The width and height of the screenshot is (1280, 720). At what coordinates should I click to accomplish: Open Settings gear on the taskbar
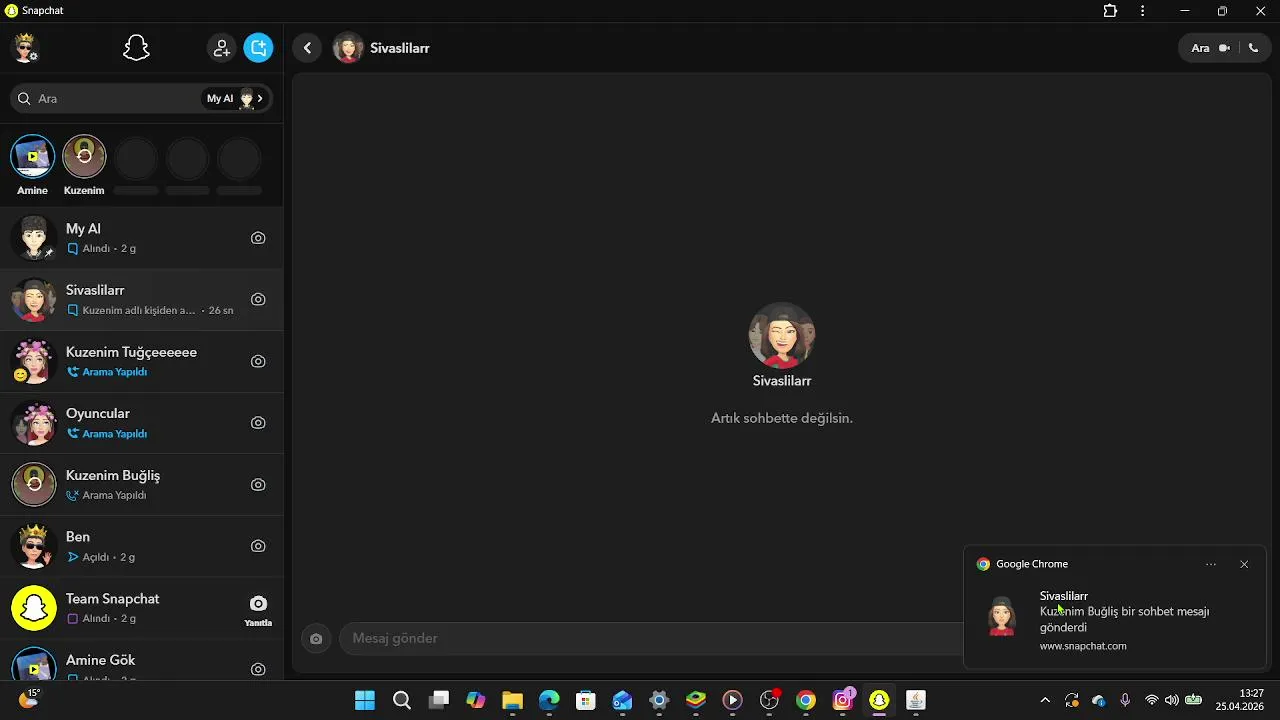pos(659,700)
